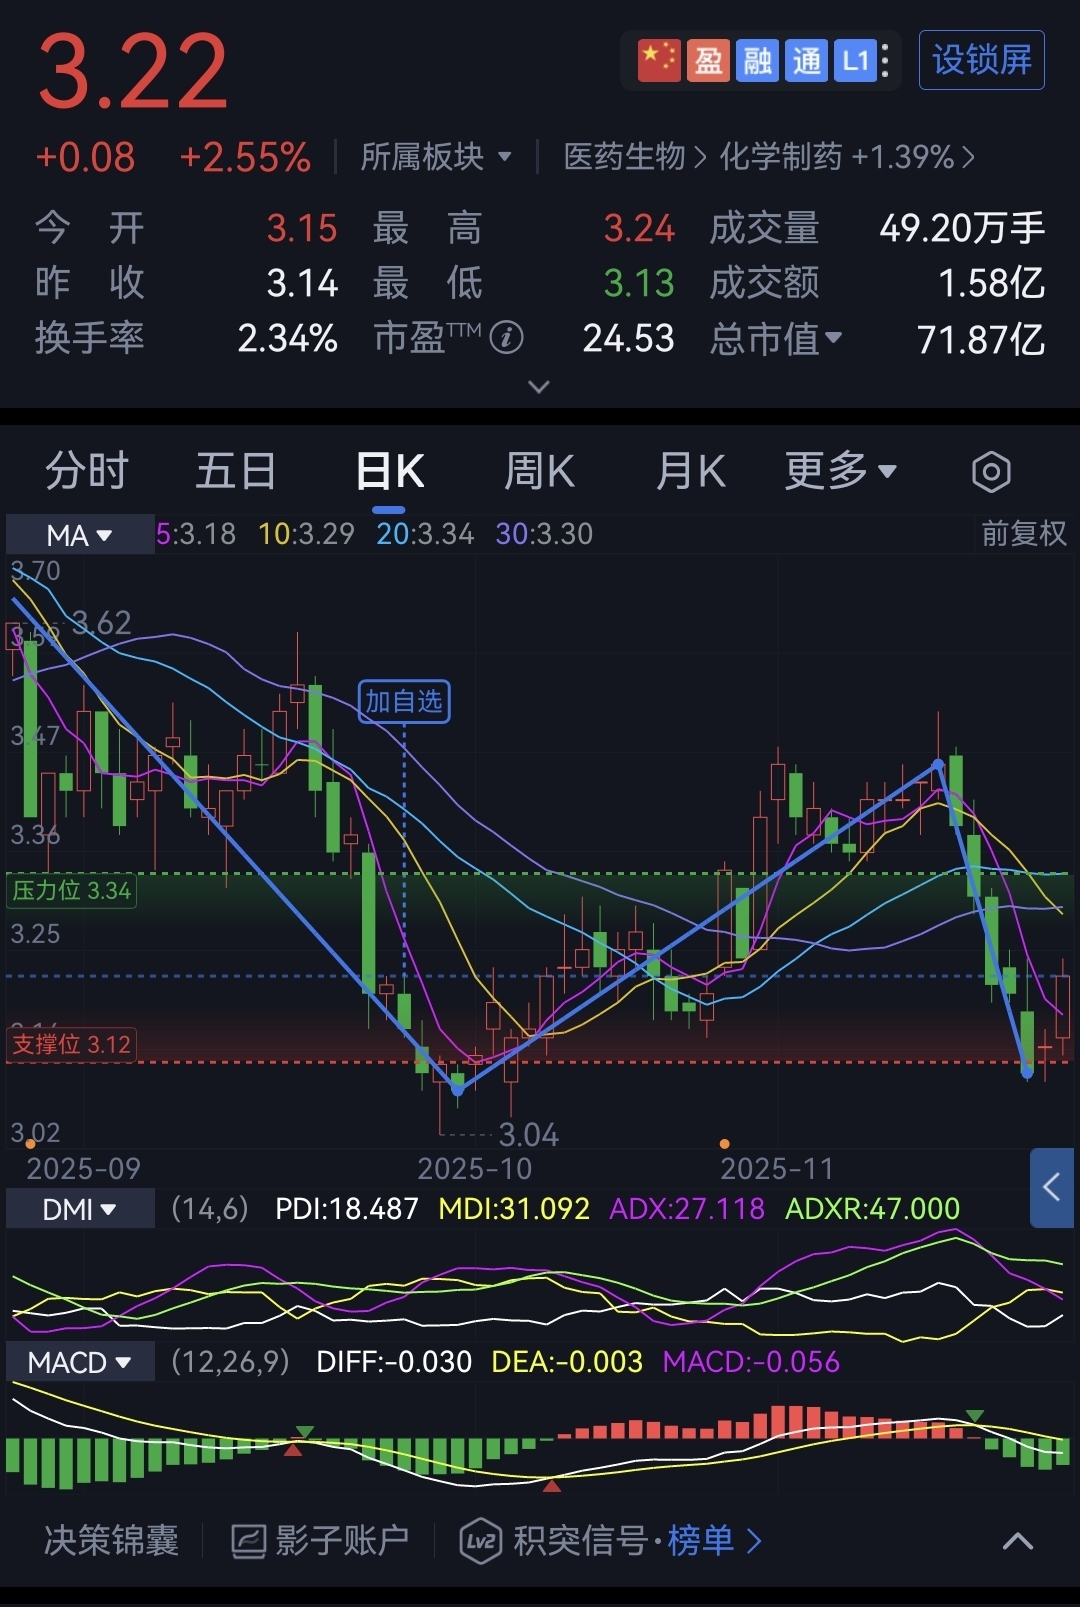This screenshot has height=1607, width=1080.
Task: Tap the 影子账户 icon
Action: [x=249, y=1541]
